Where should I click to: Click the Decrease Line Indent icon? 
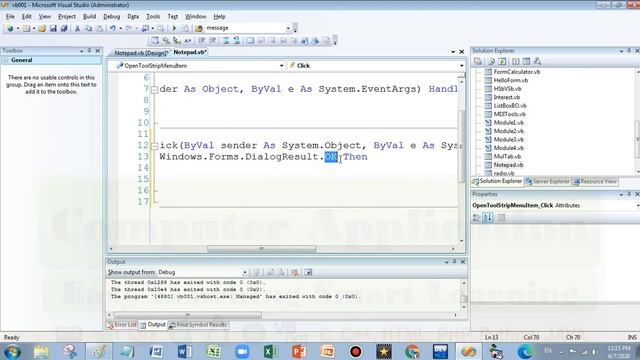pyautogui.click(x=201, y=40)
